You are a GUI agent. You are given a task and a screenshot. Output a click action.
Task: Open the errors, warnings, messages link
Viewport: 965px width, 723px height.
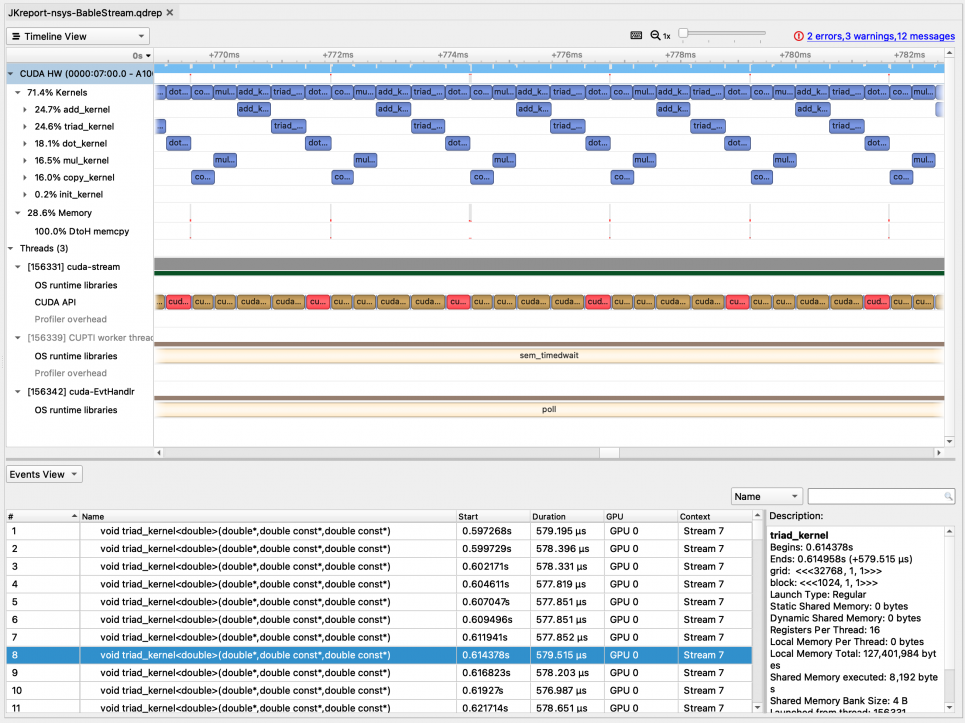coord(880,36)
